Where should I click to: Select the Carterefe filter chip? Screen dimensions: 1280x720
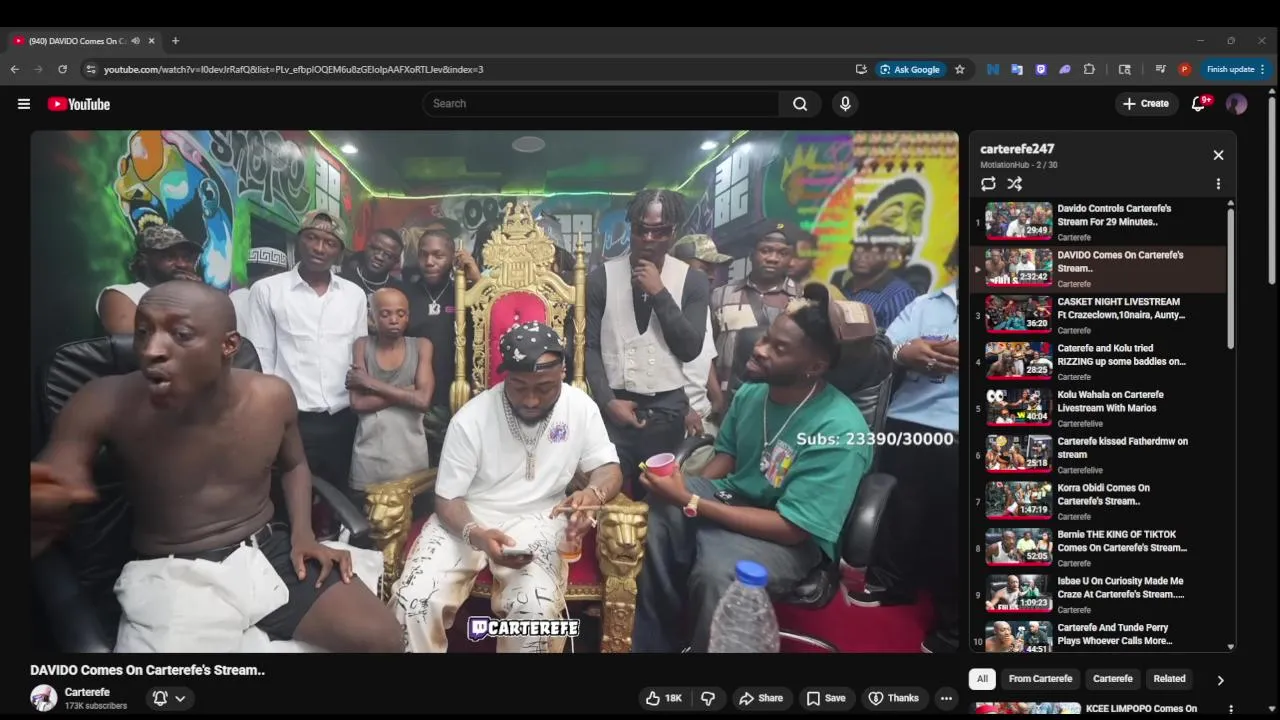[x=1113, y=679]
